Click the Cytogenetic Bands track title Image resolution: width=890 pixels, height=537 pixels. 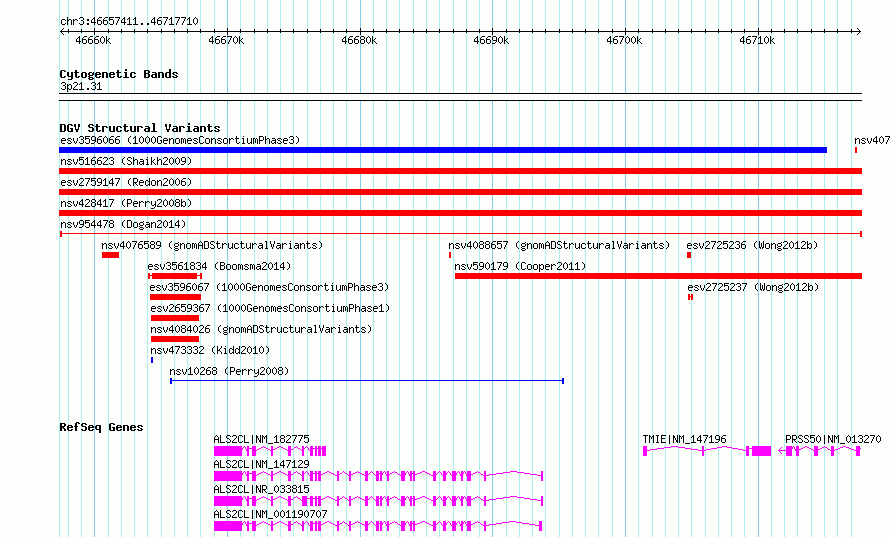pos(119,74)
